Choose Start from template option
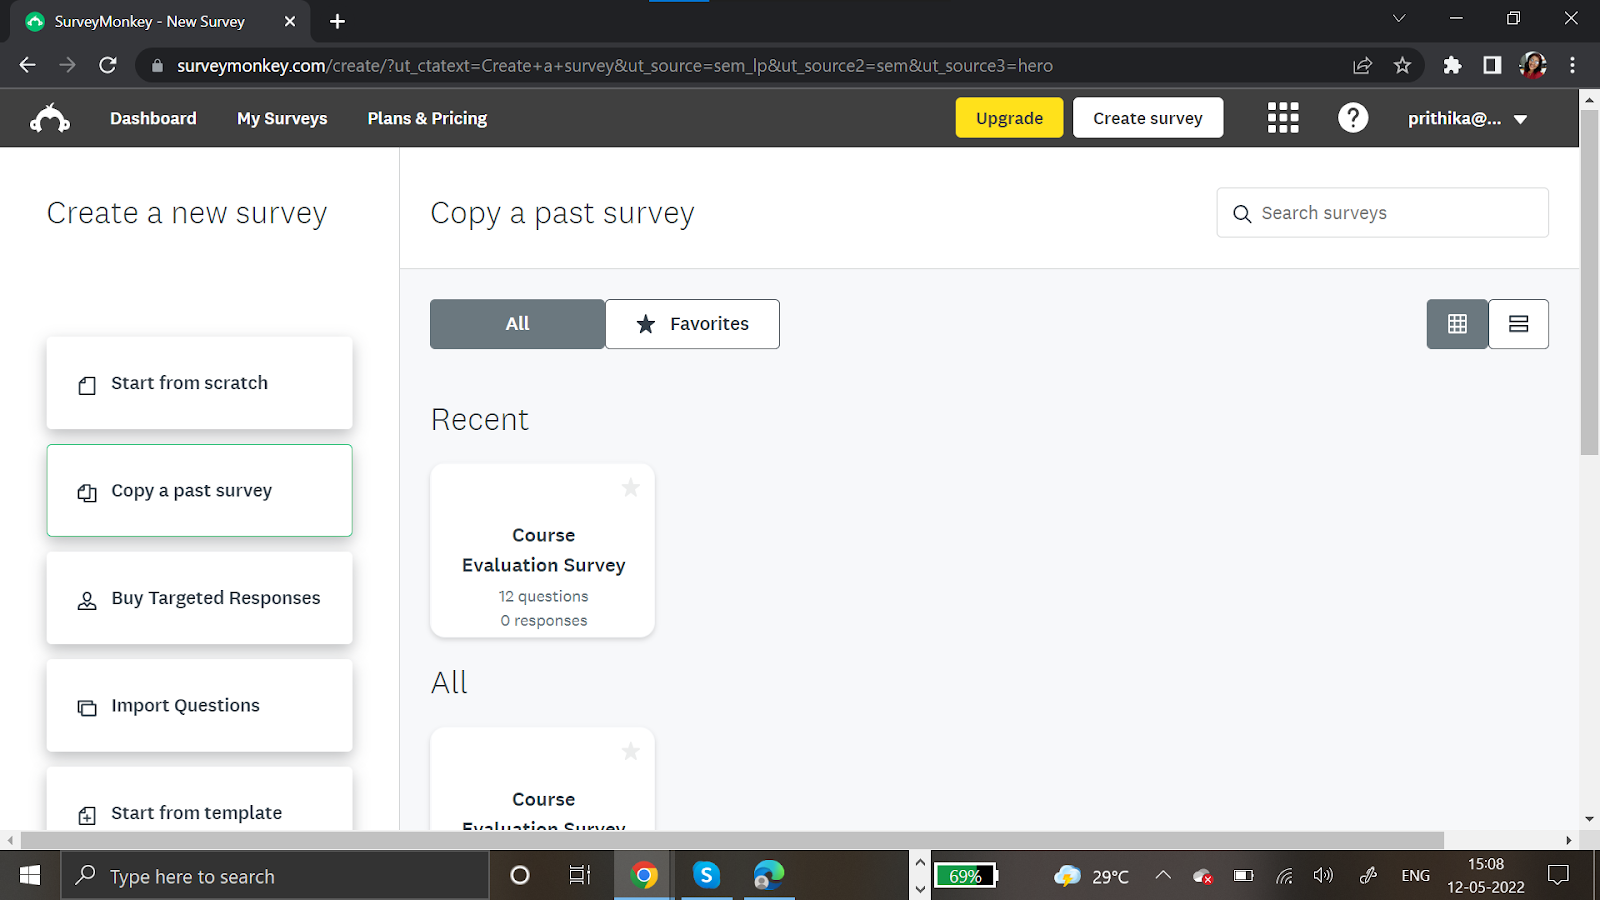Screen dimensions: 1600x900 coord(199,800)
